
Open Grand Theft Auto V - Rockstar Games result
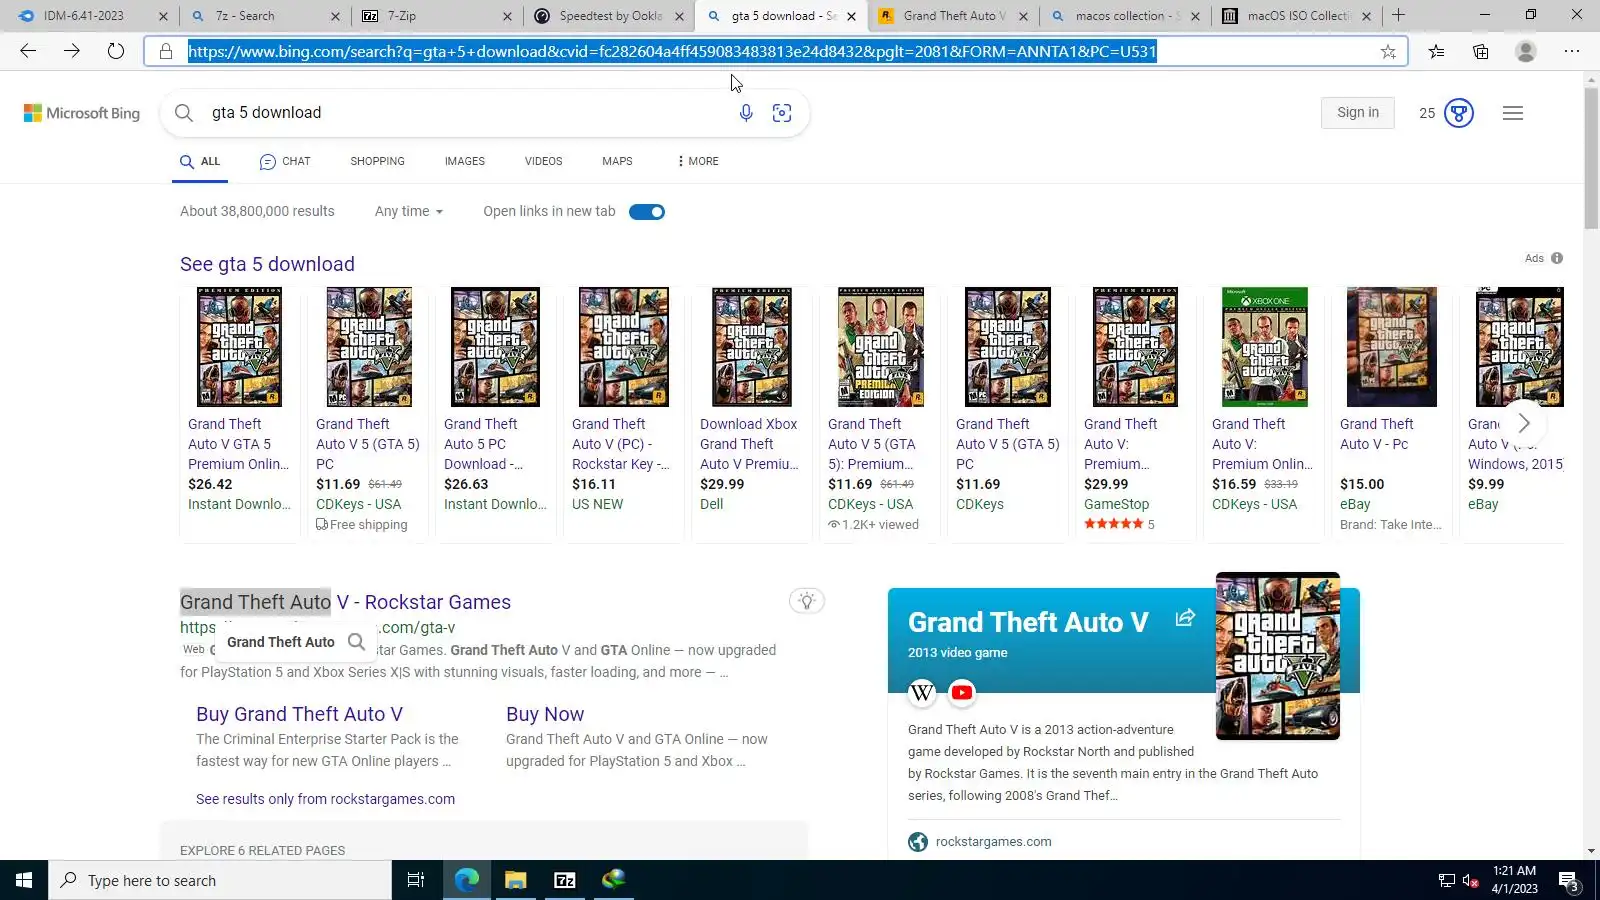pyautogui.click(x=345, y=602)
